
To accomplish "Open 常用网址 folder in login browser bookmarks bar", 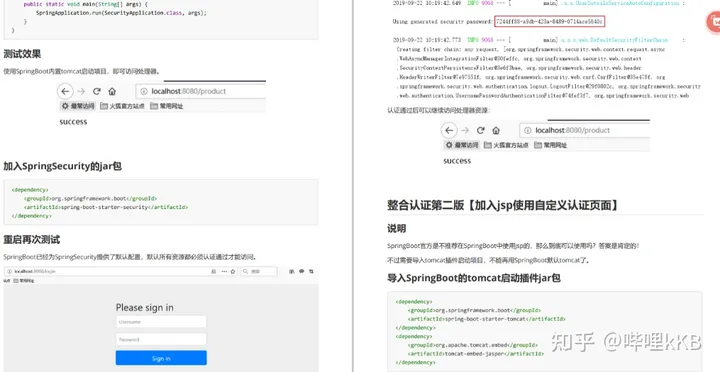I will 23,280.
